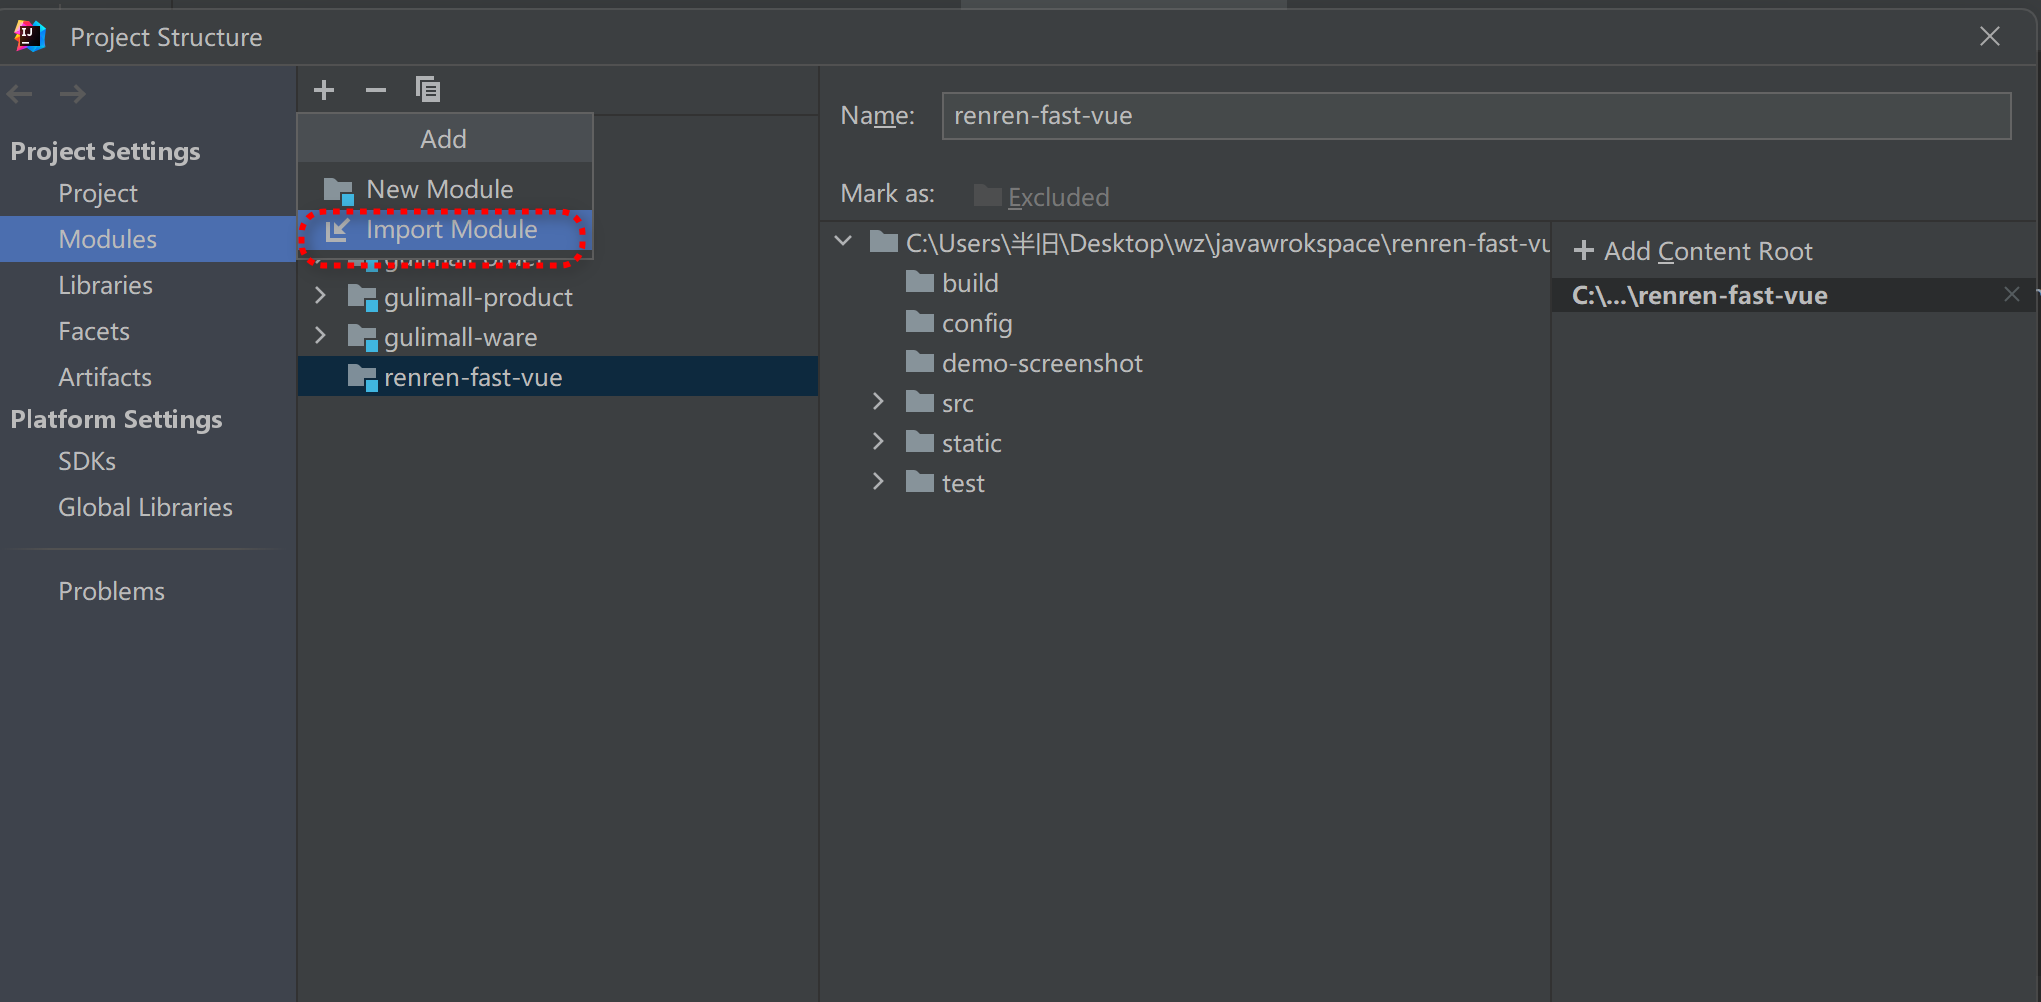Select the gulimall-ware module label
Image resolution: width=2041 pixels, height=1002 pixels.
[460, 337]
